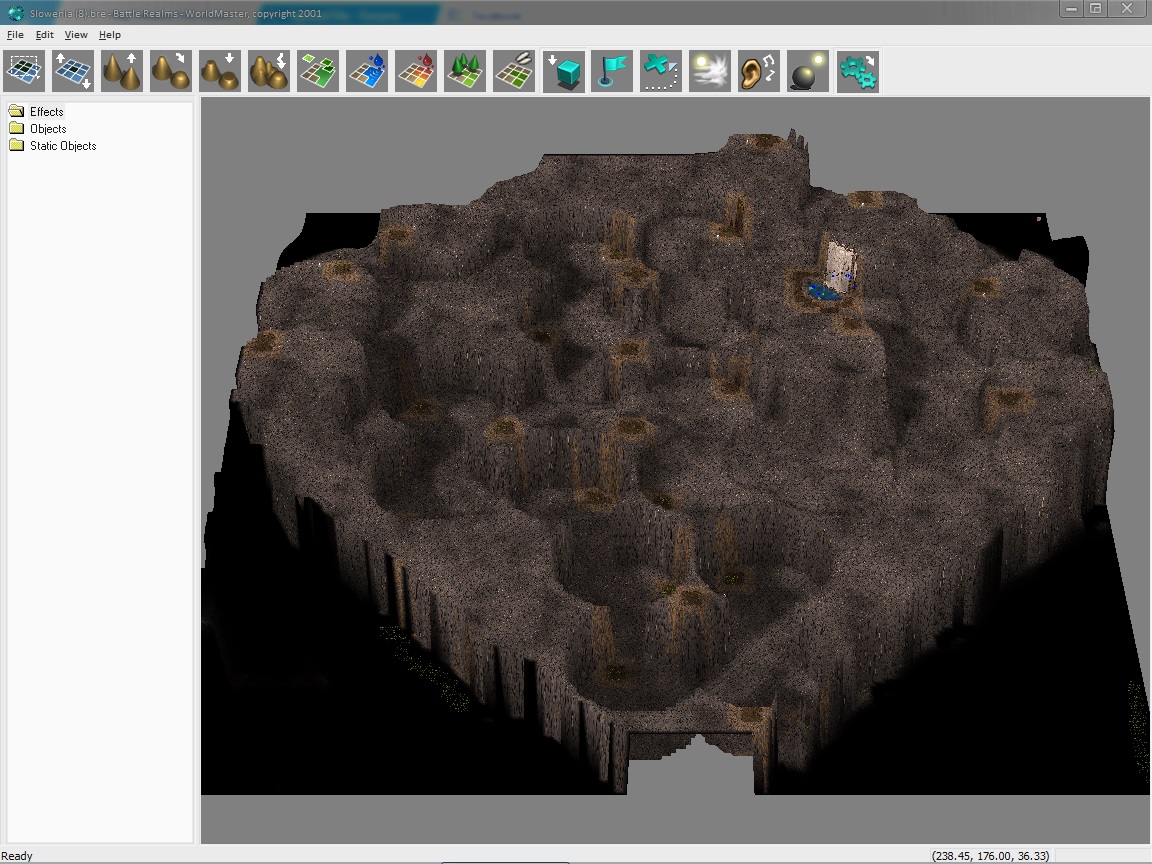The image size is (1152, 864).
Task: Open the Help menu
Action: click(109, 35)
